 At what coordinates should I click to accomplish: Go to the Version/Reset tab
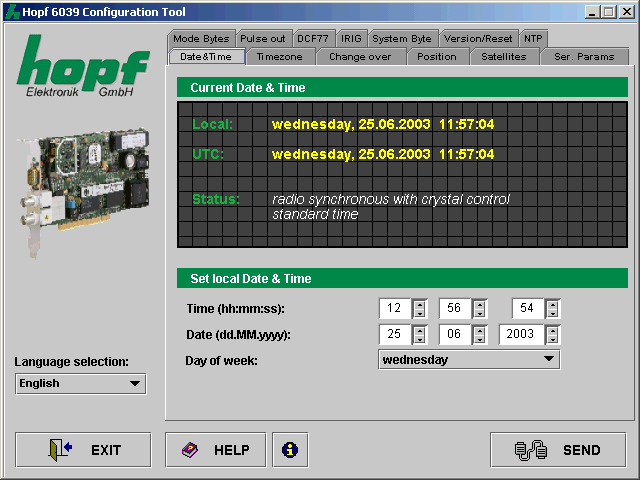click(x=478, y=39)
